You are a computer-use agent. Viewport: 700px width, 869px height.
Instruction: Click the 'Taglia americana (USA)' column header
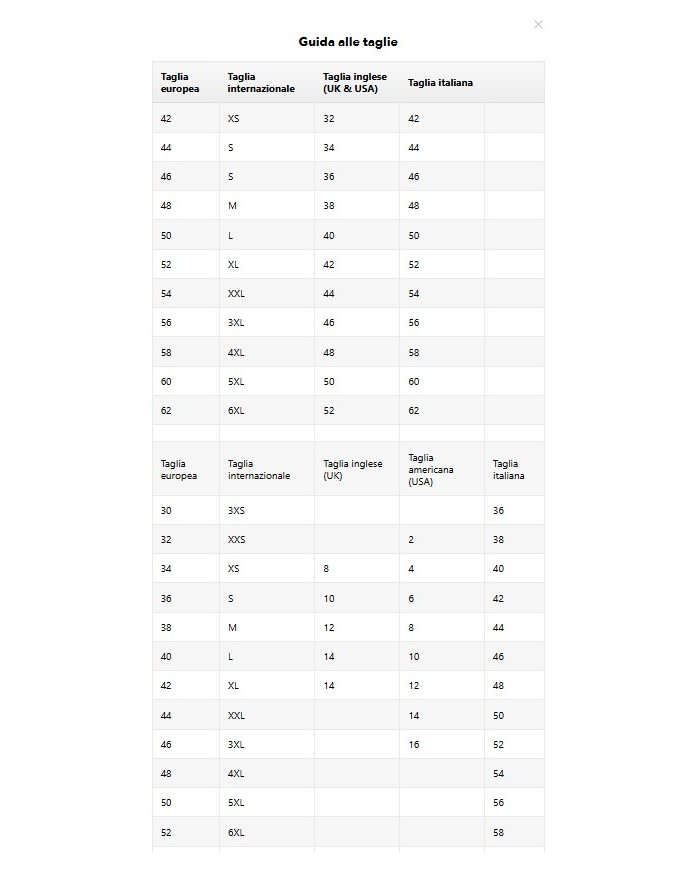pos(420,470)
